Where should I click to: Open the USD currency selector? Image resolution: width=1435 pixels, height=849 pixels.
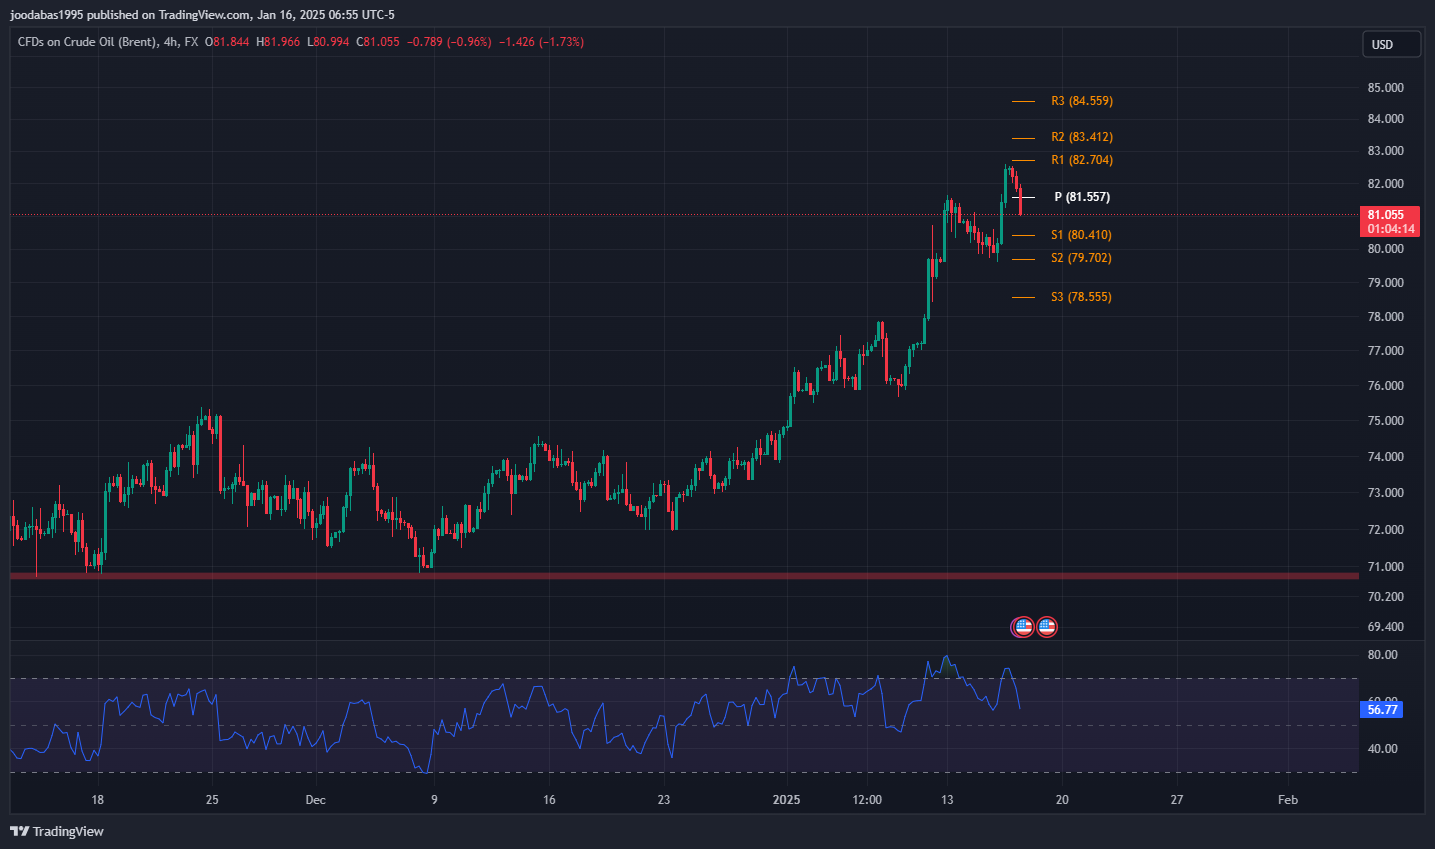(1390, 44)
